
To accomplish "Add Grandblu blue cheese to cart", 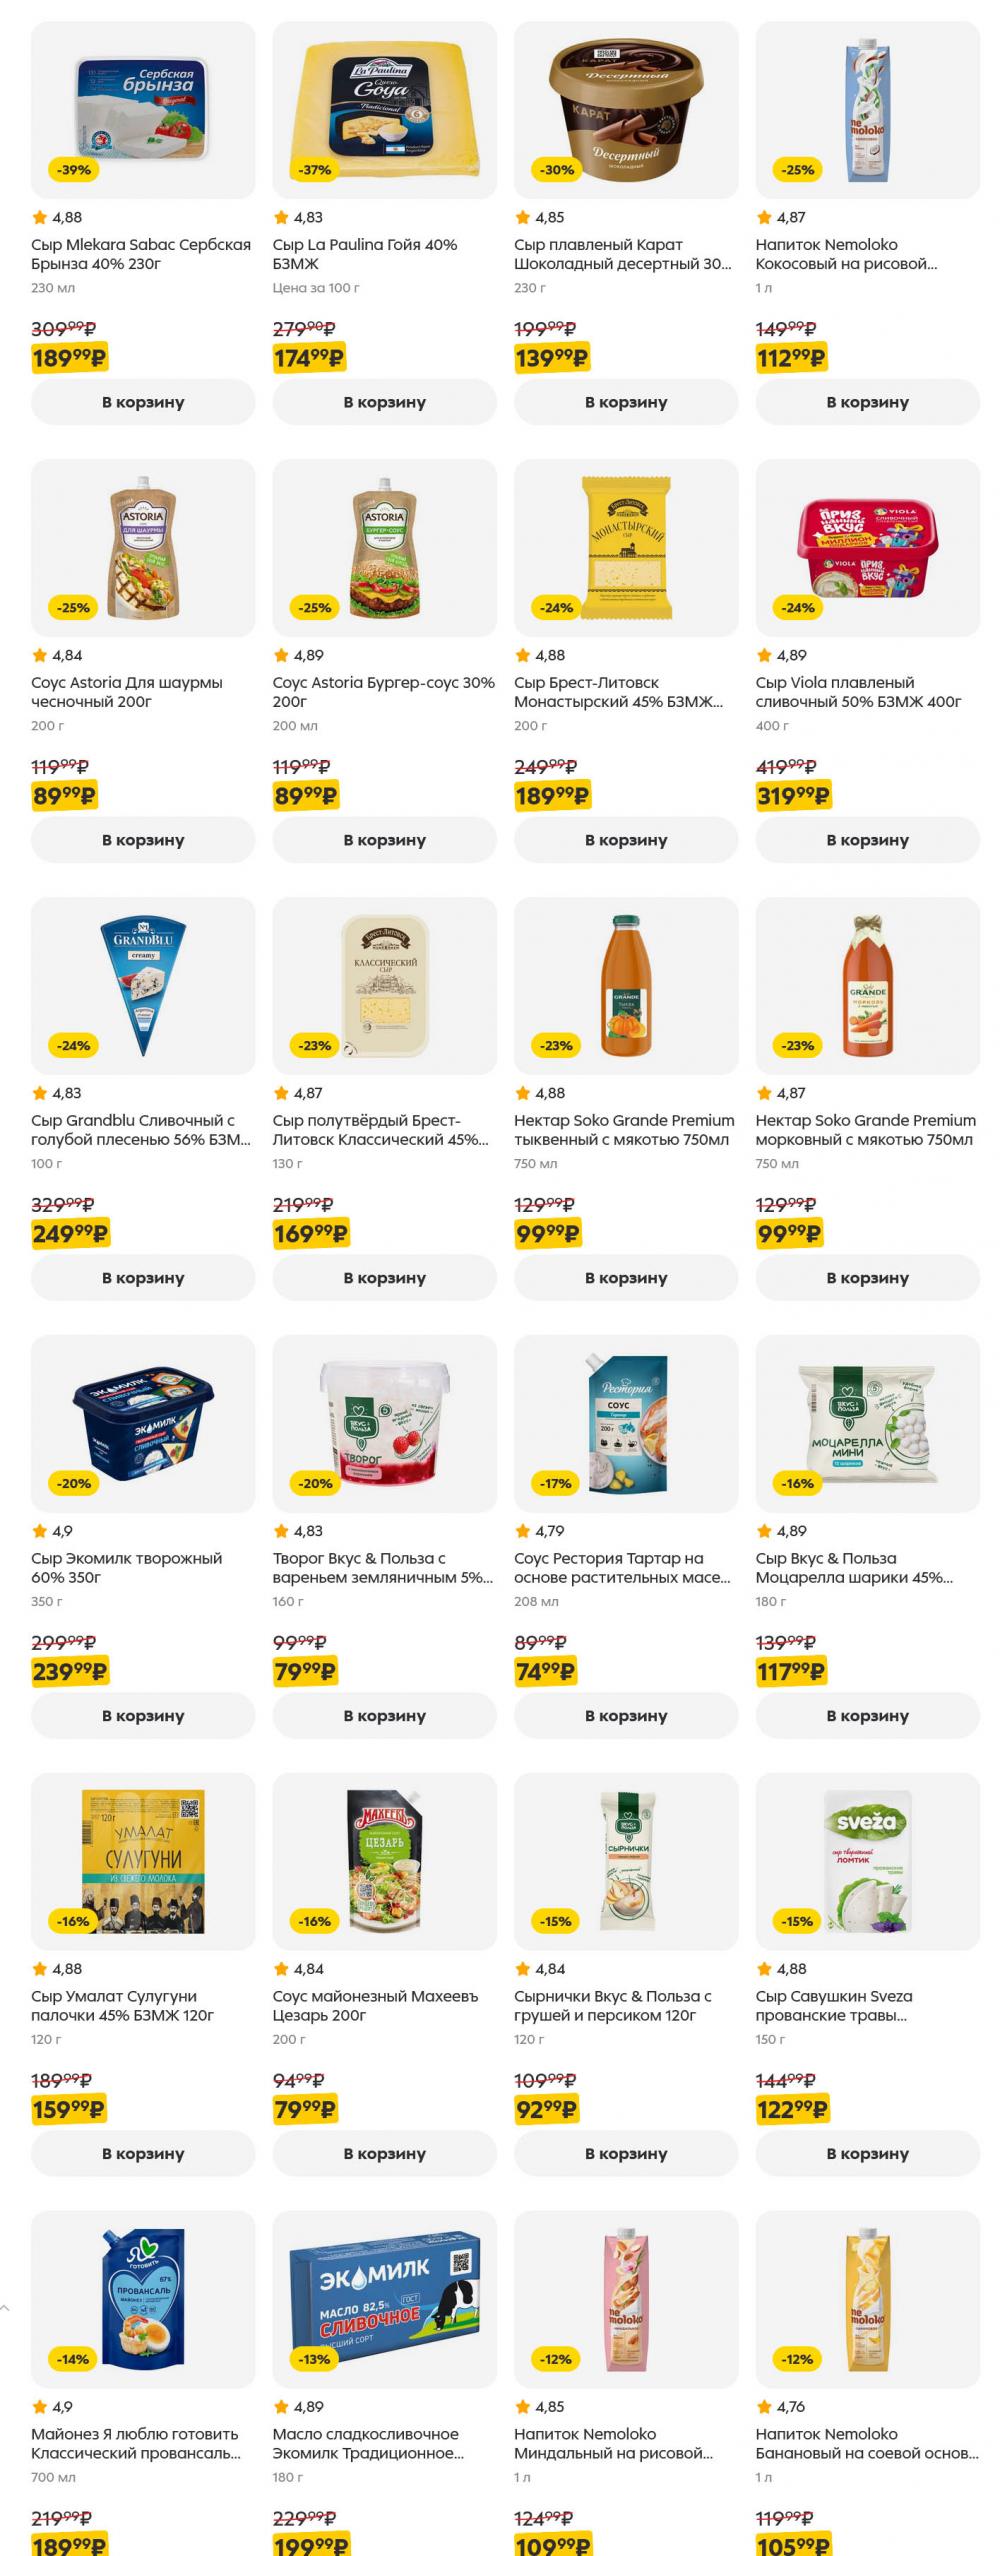I will coord(143,1278).
